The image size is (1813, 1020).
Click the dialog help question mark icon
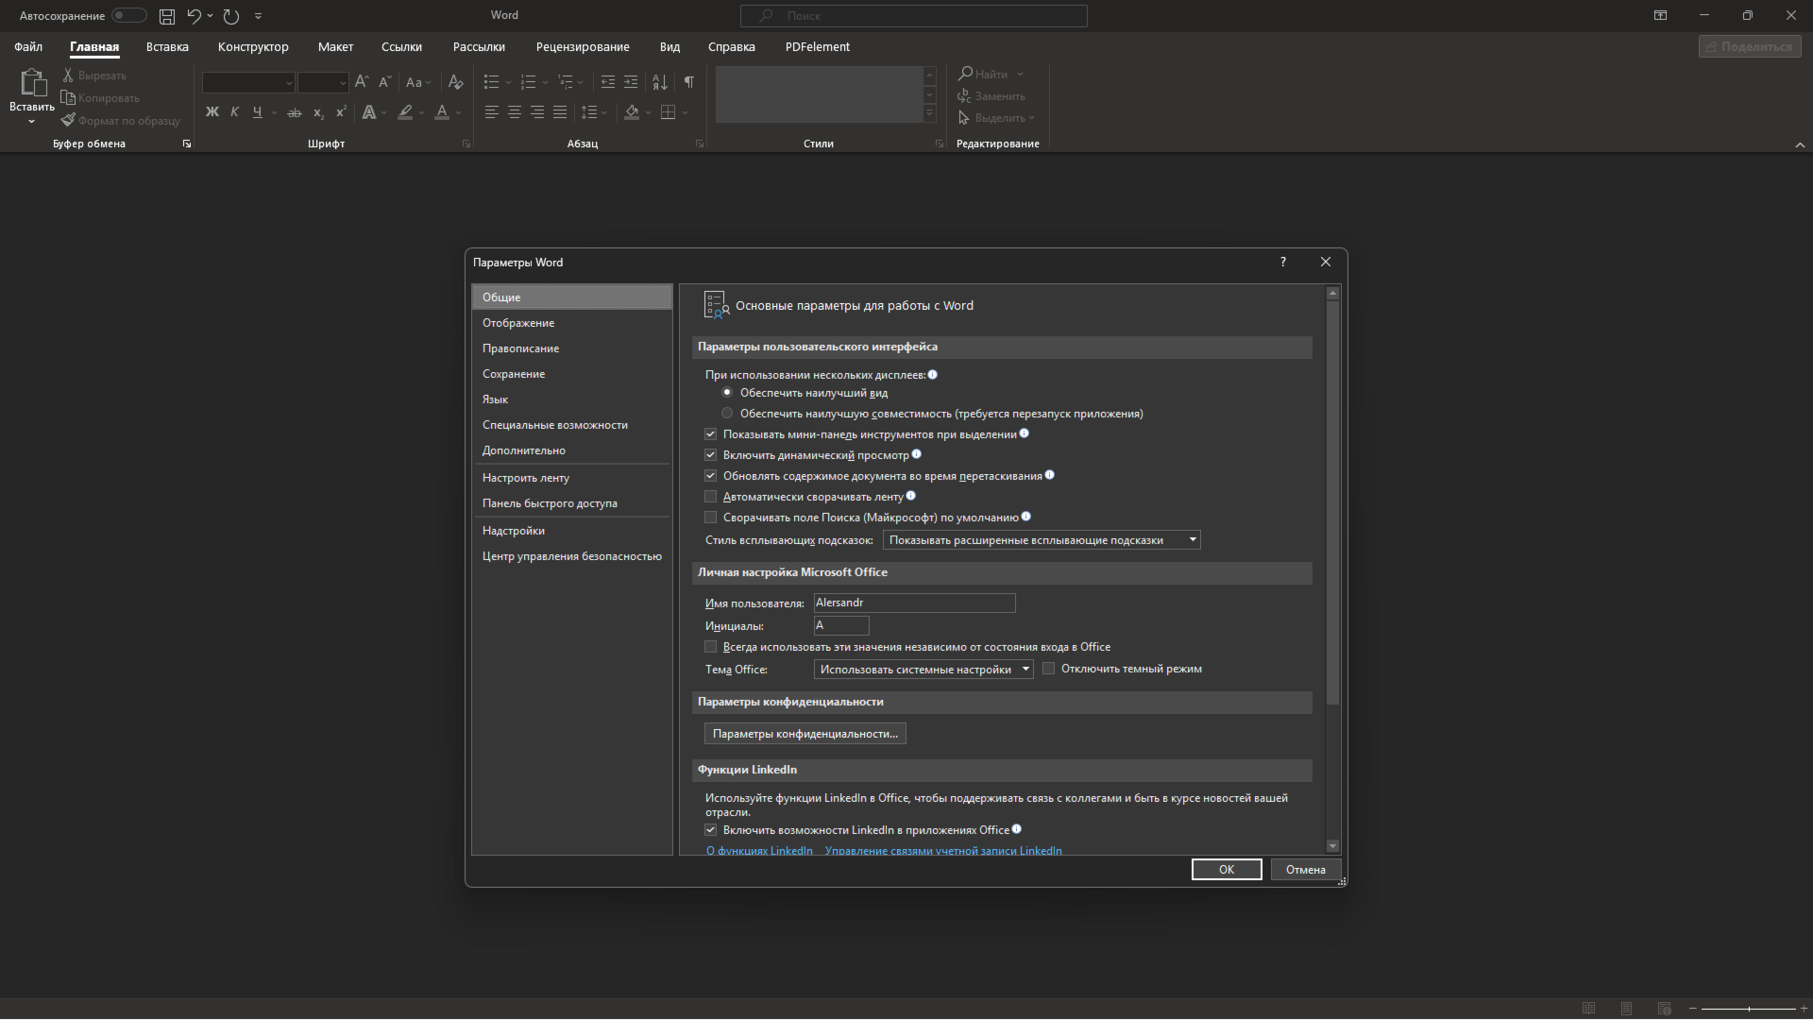tap(1283, 262)
